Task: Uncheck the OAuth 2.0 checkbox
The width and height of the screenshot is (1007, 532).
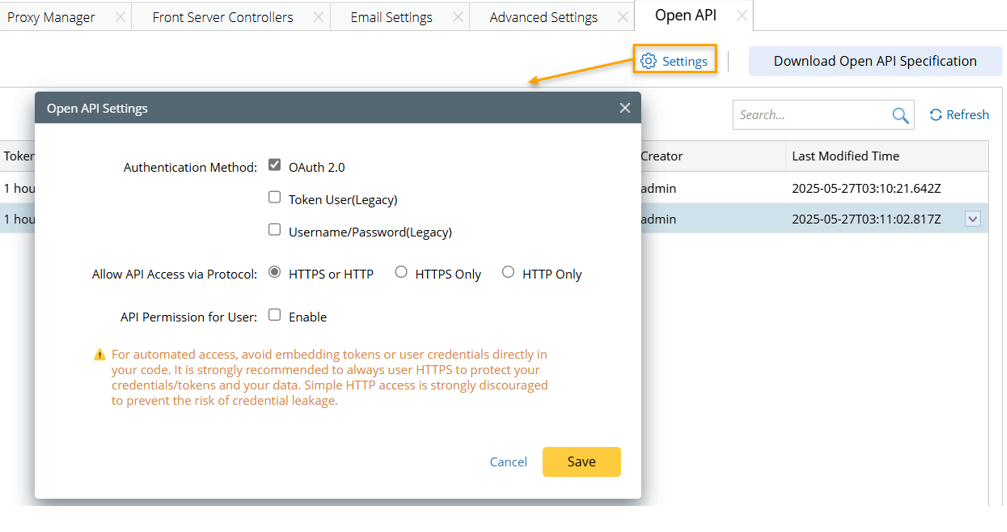Action: tap(275, 165)
